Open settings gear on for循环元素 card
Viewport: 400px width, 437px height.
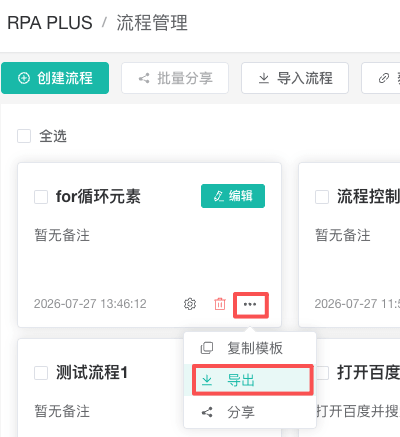(x=190, y=304)
